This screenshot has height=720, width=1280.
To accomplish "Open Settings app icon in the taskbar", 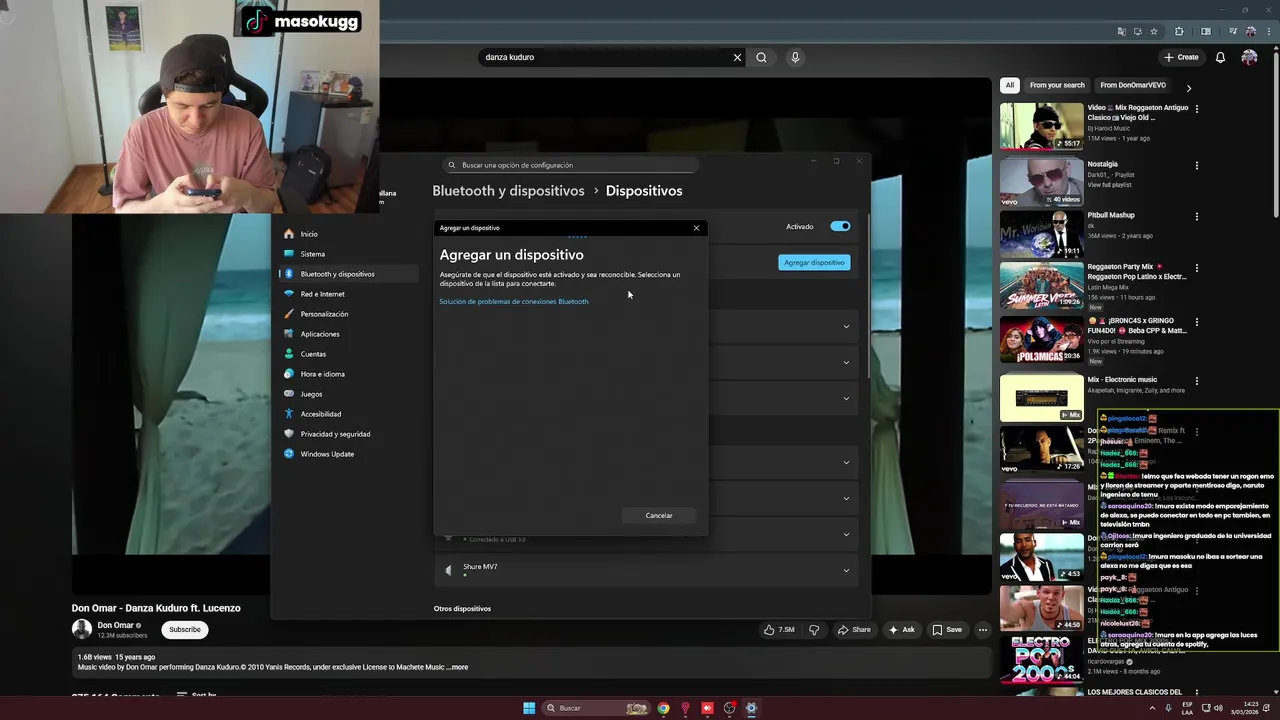I will [x=751, y=708].
